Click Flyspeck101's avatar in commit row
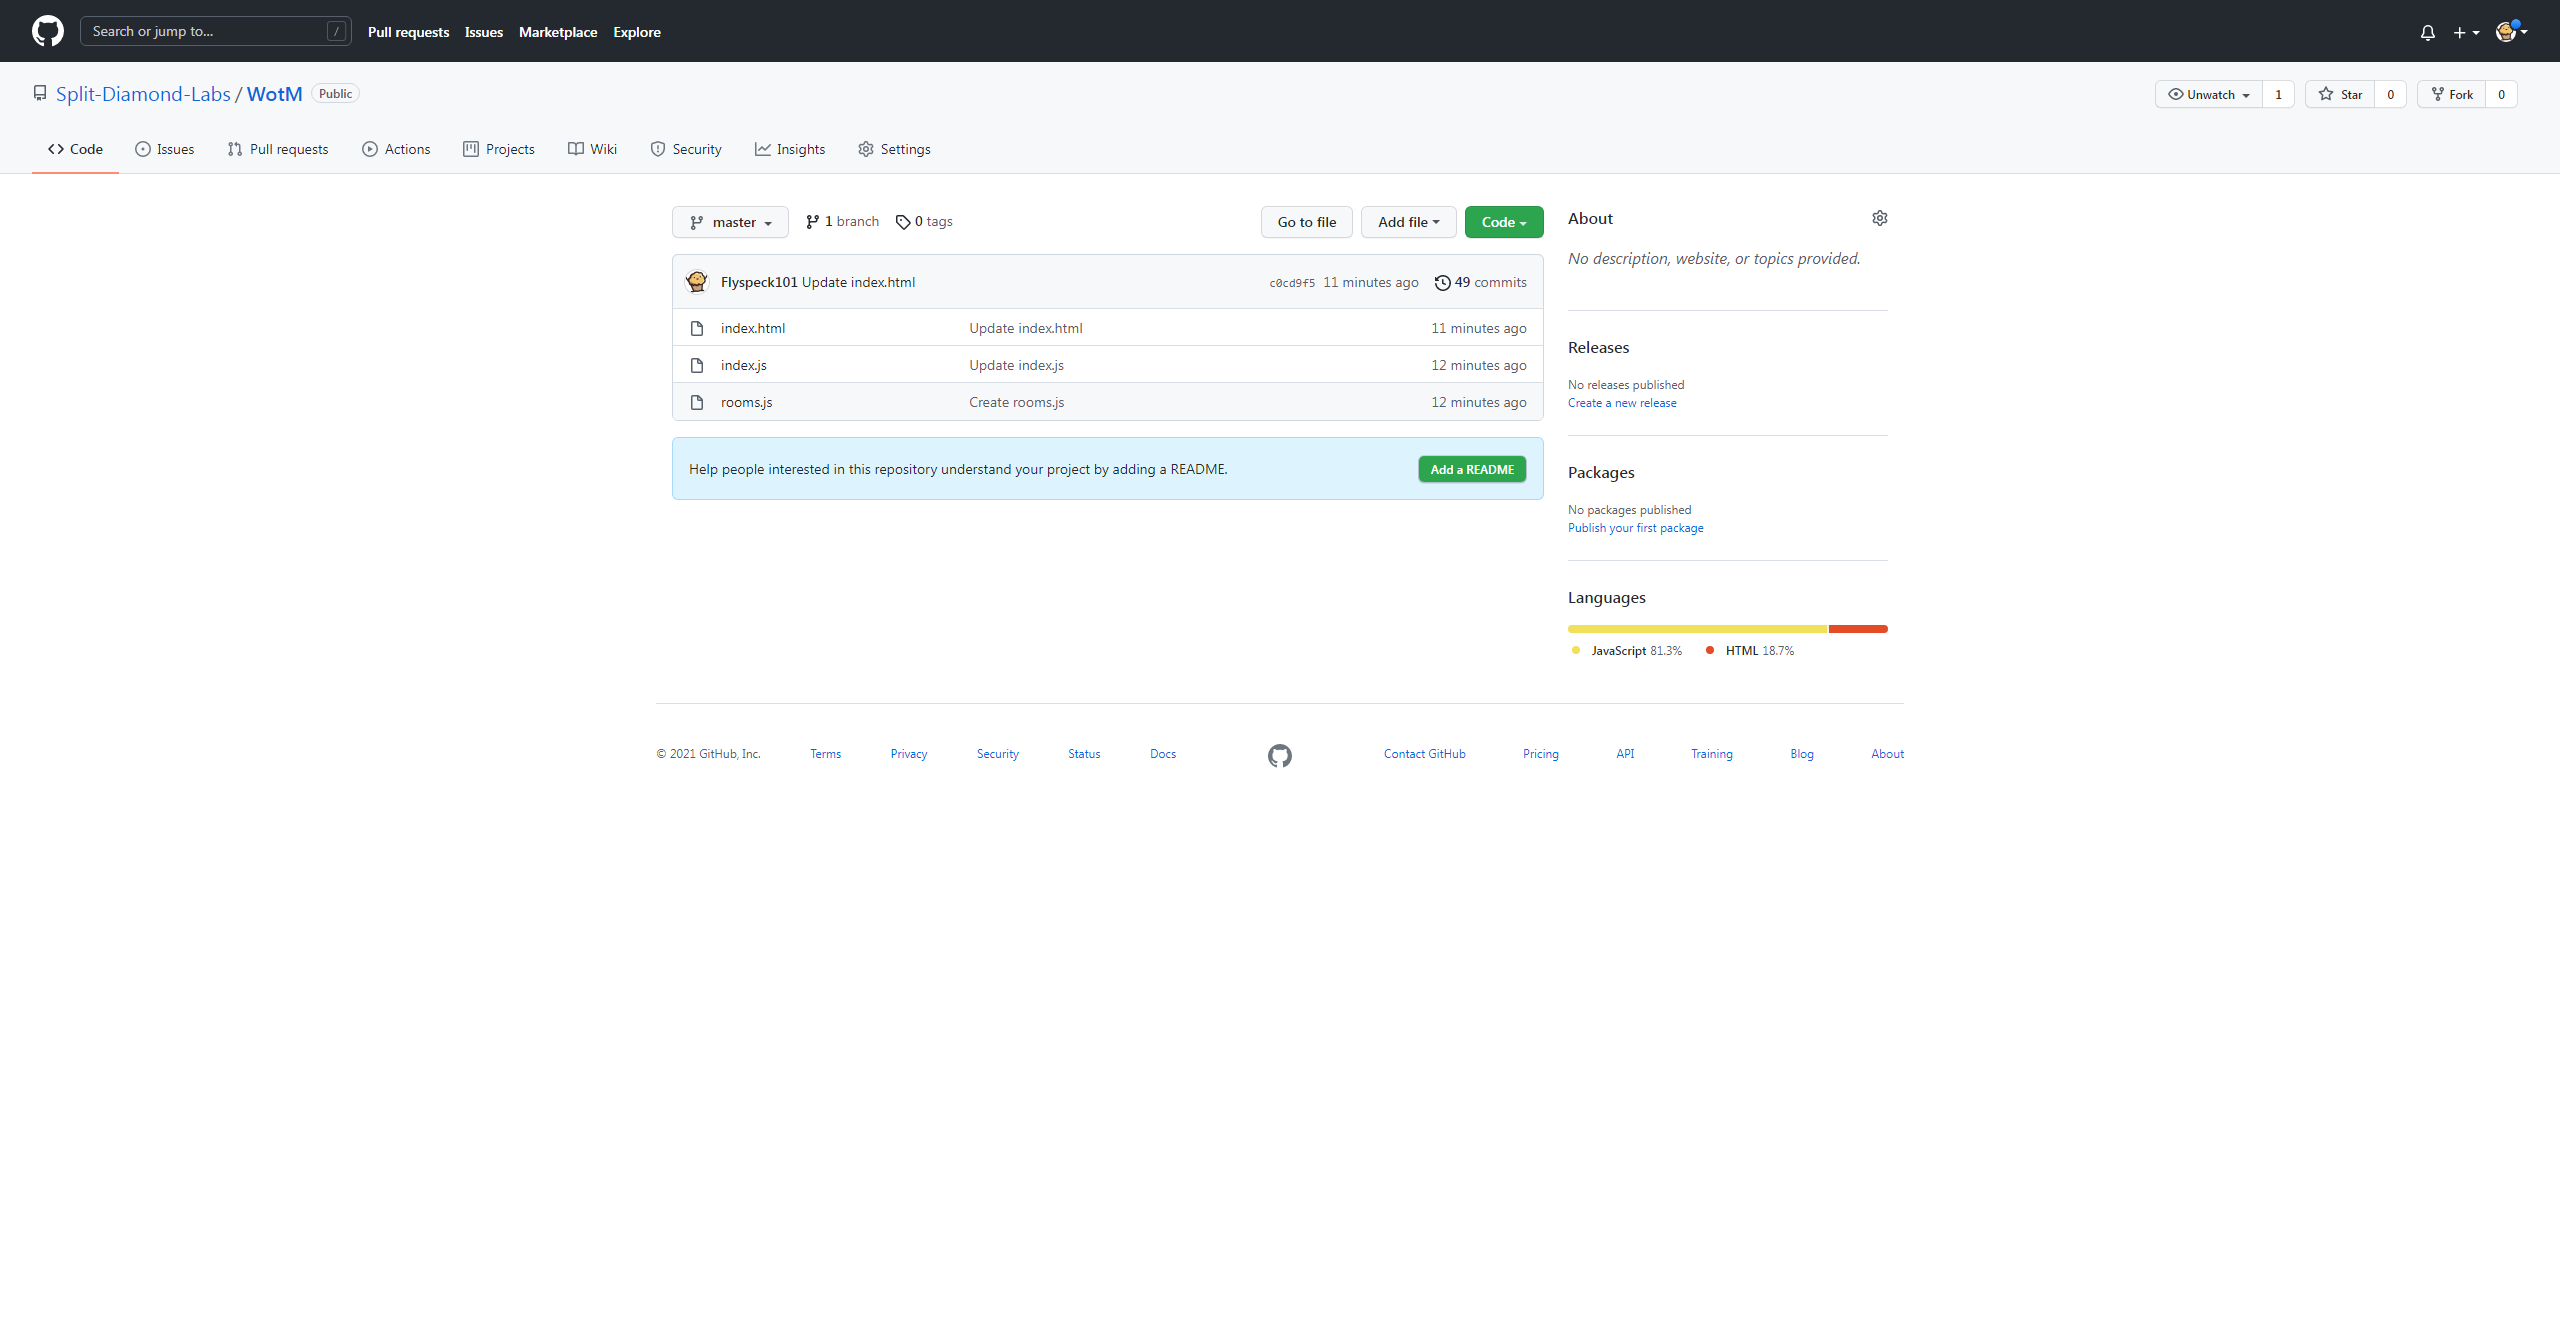The height and width of the screenshot is (1329, 2560). [x=697, y=282]
